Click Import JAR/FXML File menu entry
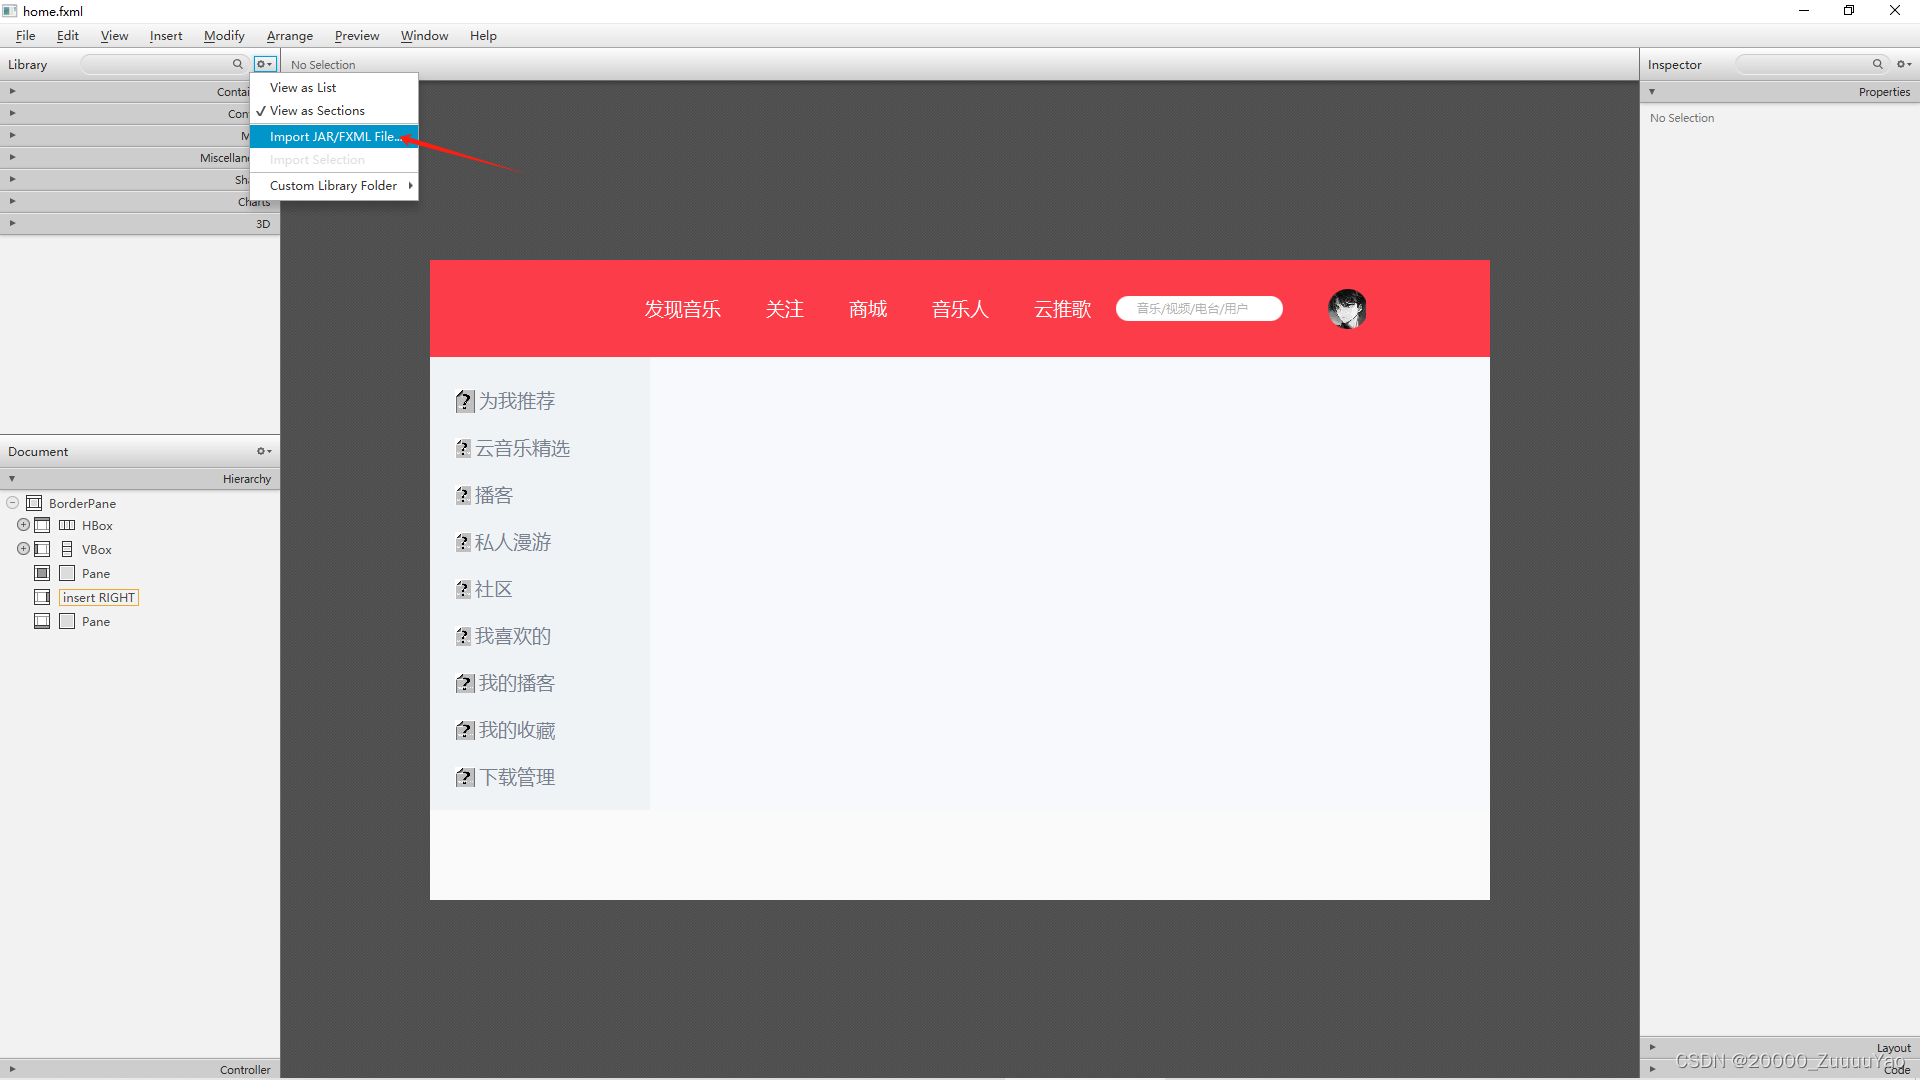1920x1080 pixels. (x=335, y=137)
